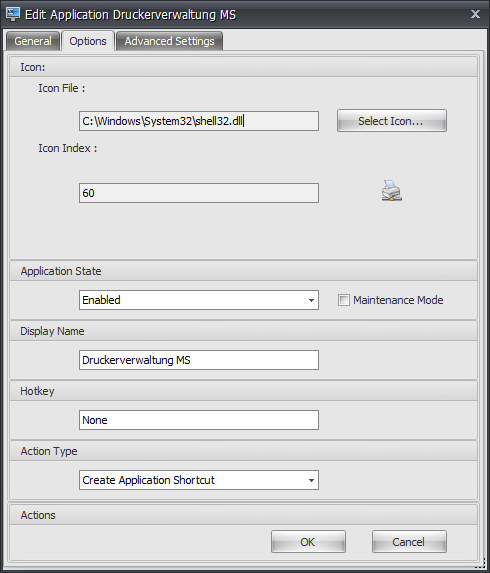
Task: Click the title bar monitor icon
Action: [x=13, y=14]
